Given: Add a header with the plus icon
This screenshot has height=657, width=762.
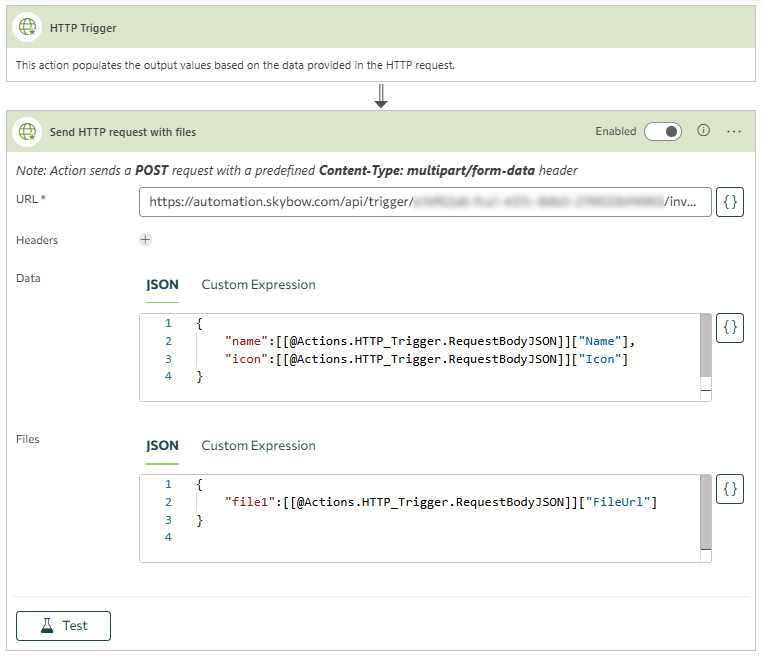Looking at the screenshot, I should [x=145, y=240].
